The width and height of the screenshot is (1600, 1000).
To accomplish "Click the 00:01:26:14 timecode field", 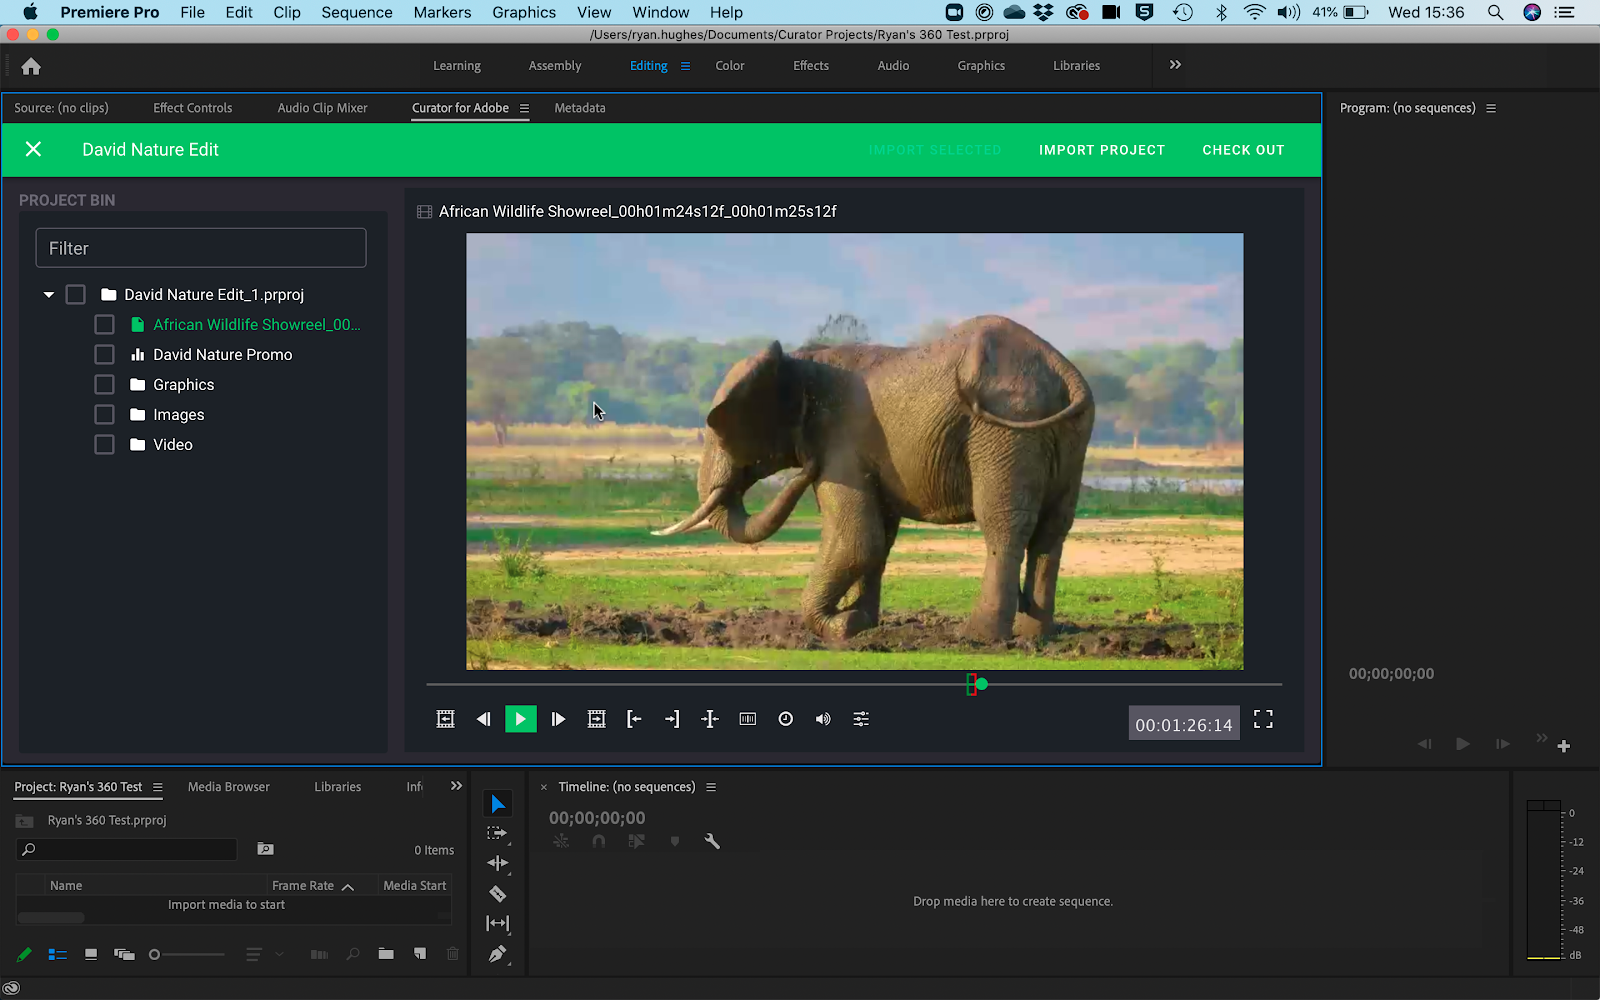I will point(1184,724).
